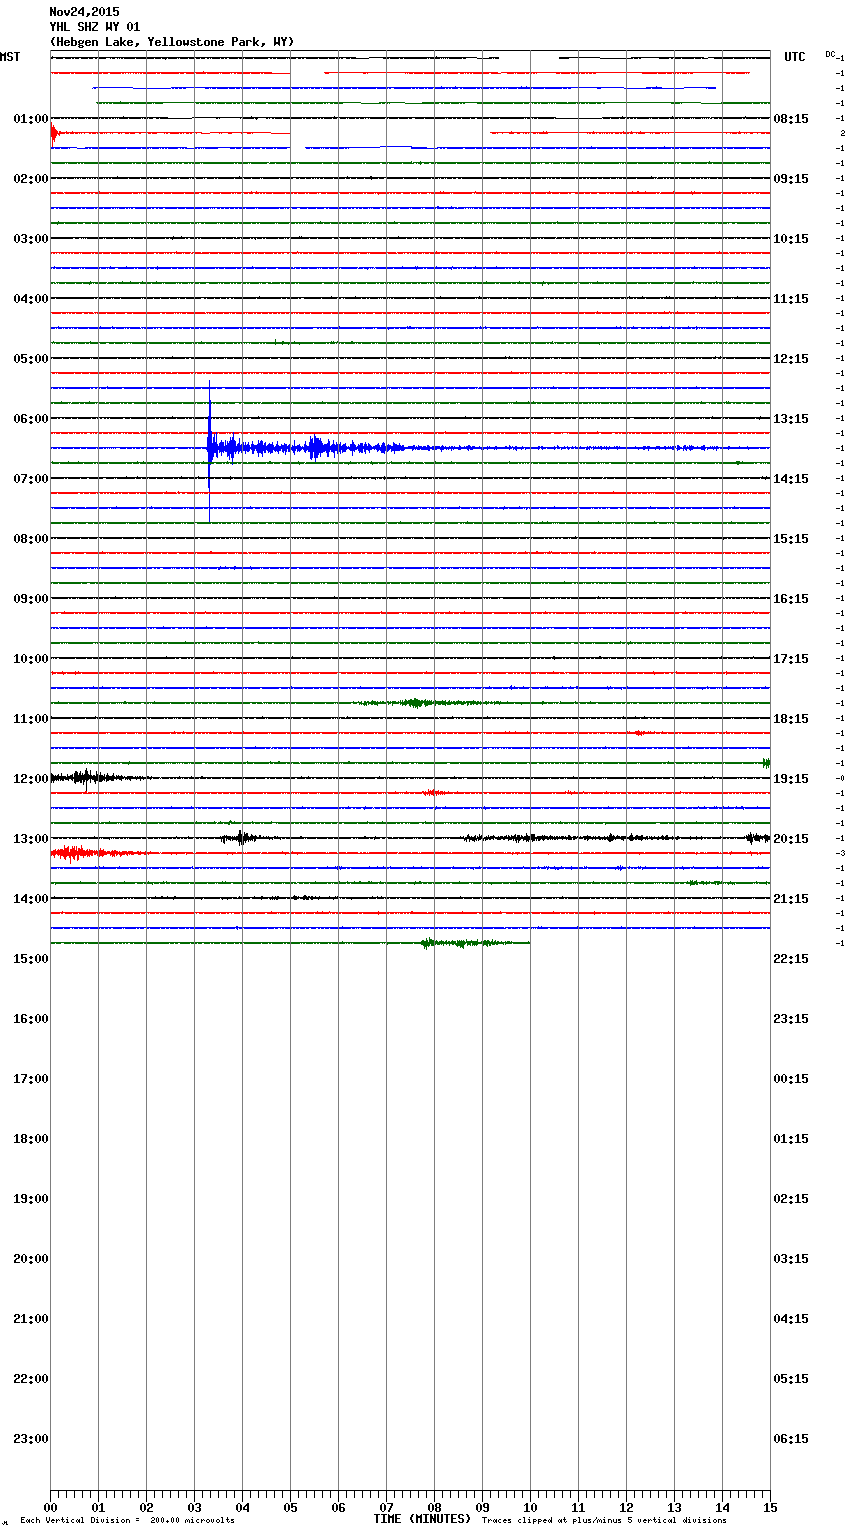The width and height of the screenshot is (850, 1534).
Task: Select the 07:00 MST time label
Action: (x=31, y=479)
